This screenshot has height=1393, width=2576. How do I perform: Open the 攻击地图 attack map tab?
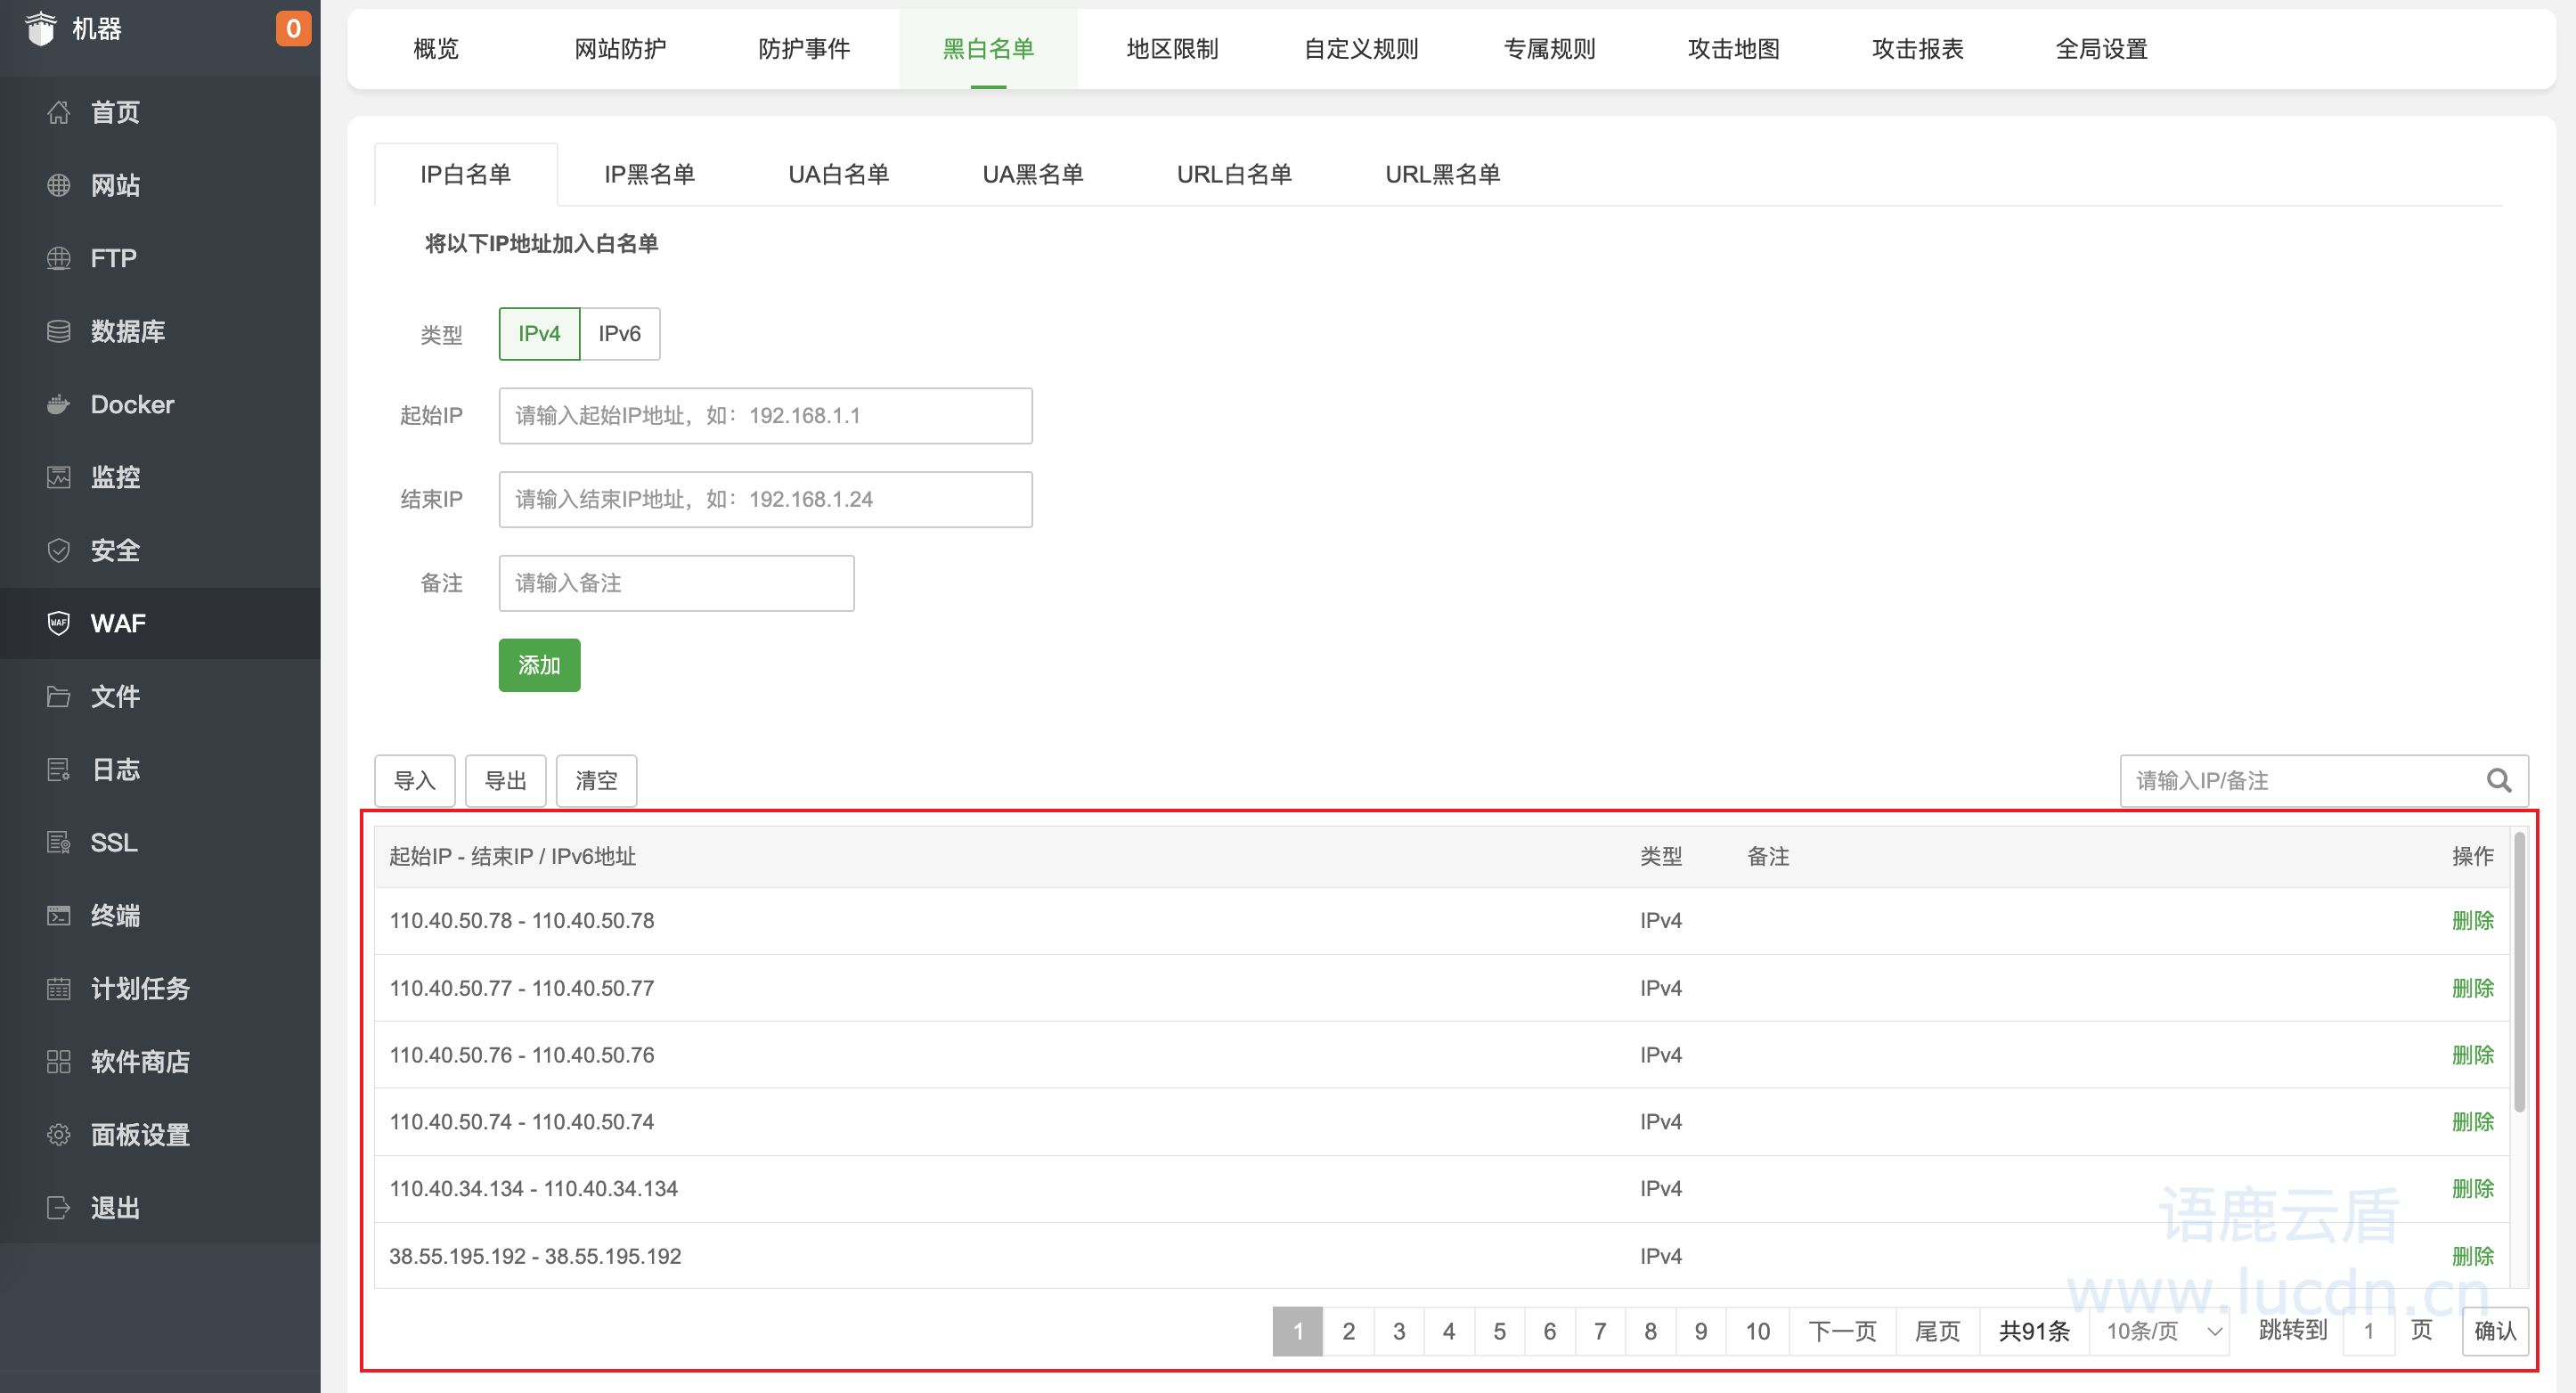click(1732, 48)
